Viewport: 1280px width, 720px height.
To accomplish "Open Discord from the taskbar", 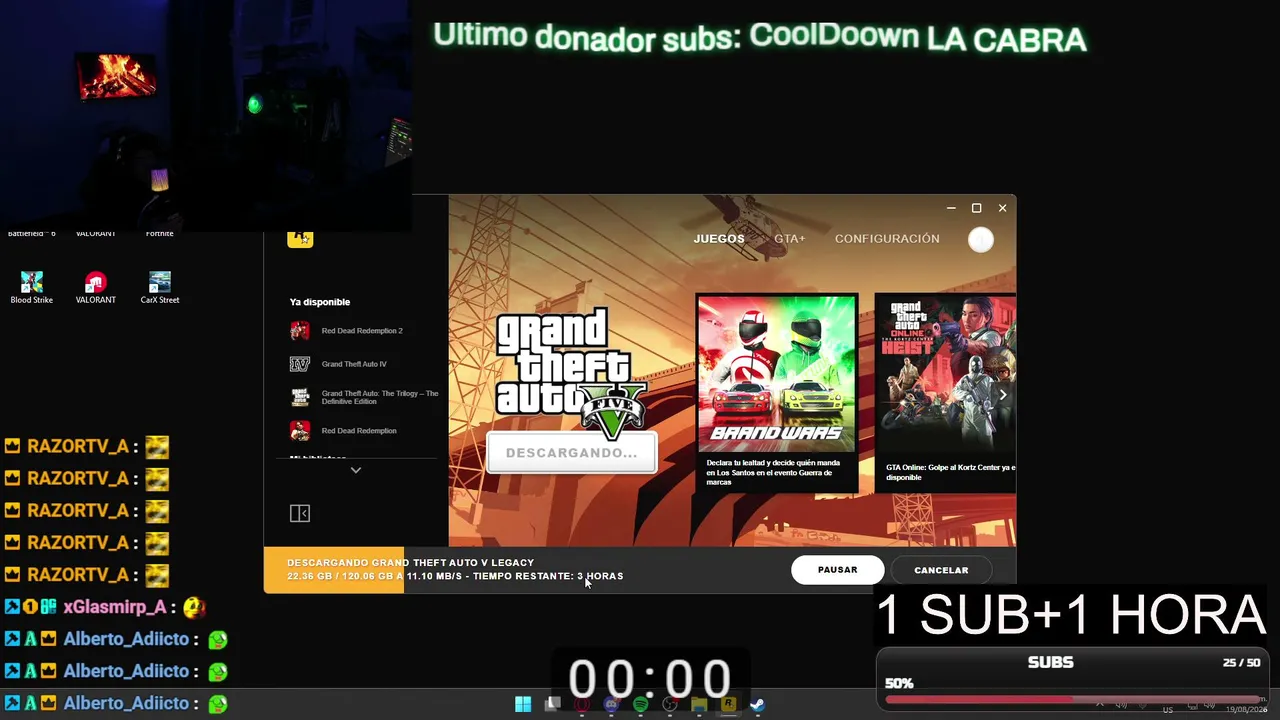I will point(611,705).
